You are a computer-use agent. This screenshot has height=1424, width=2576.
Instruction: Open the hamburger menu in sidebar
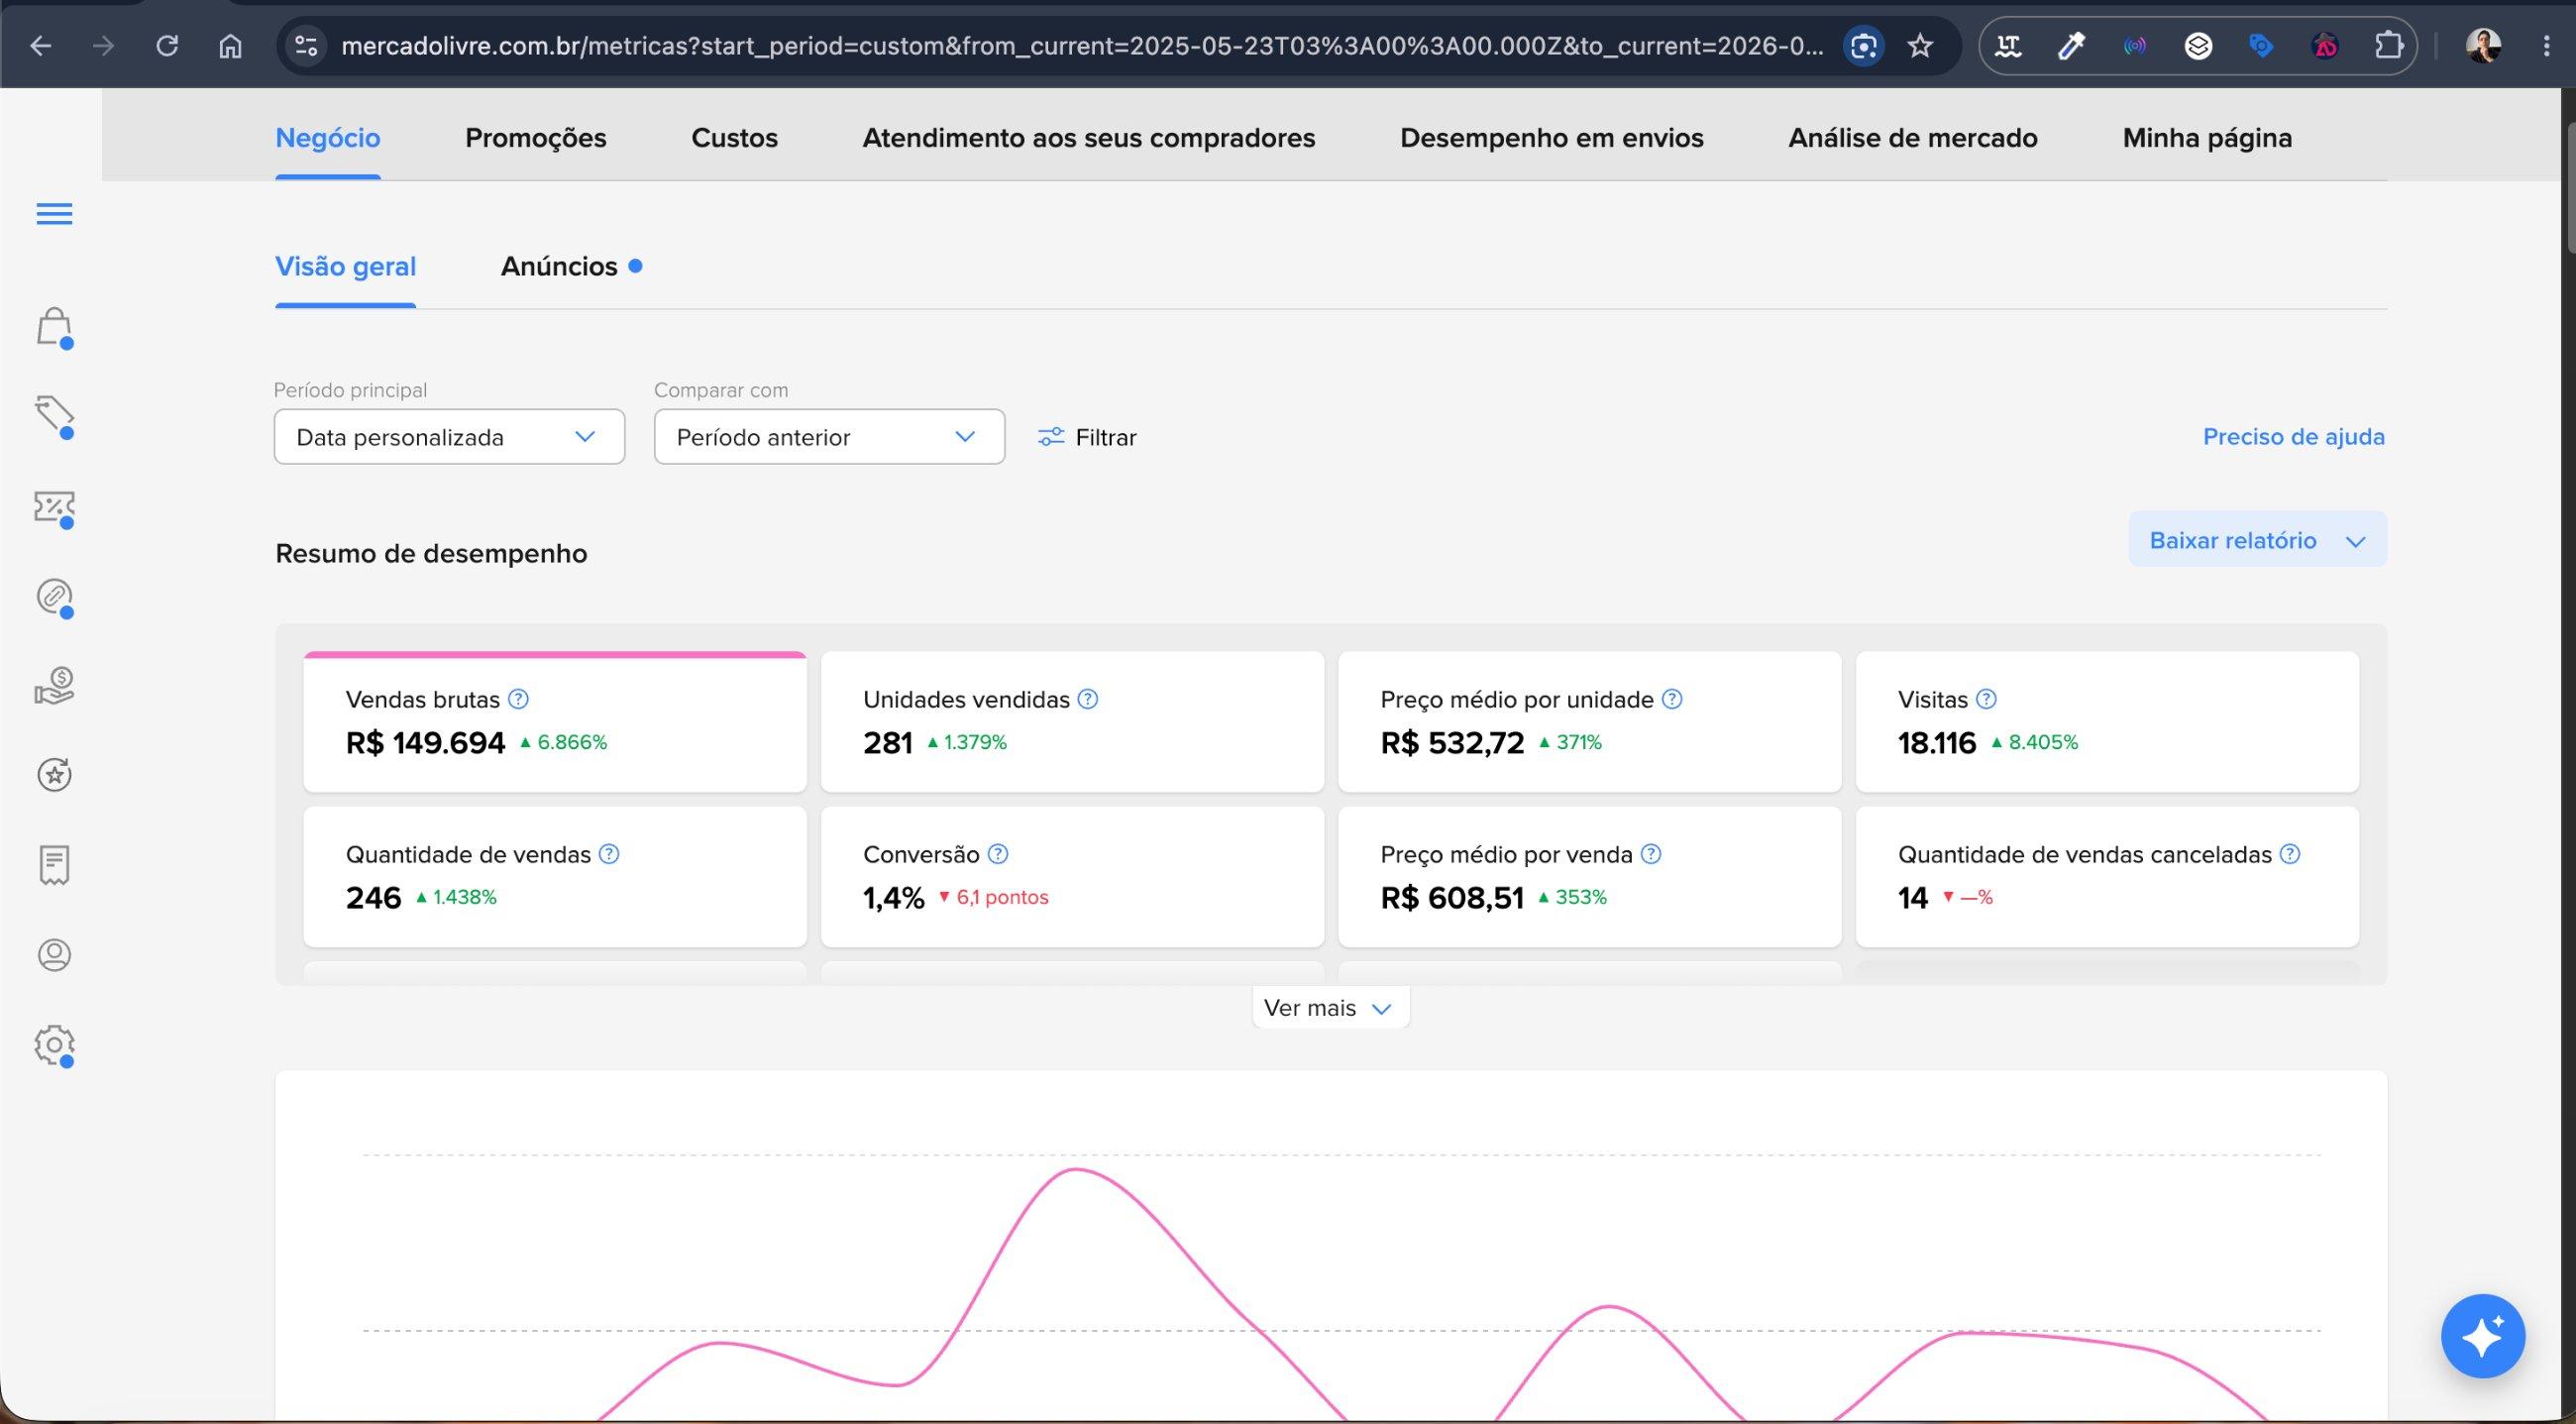pyautogui.click(x=54, y=214)
